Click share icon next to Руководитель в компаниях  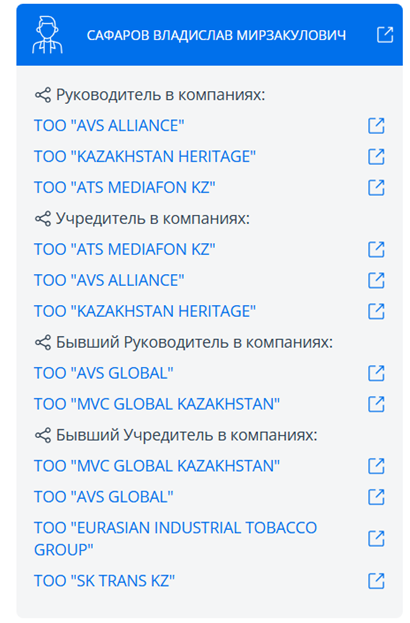click(43, 95)
